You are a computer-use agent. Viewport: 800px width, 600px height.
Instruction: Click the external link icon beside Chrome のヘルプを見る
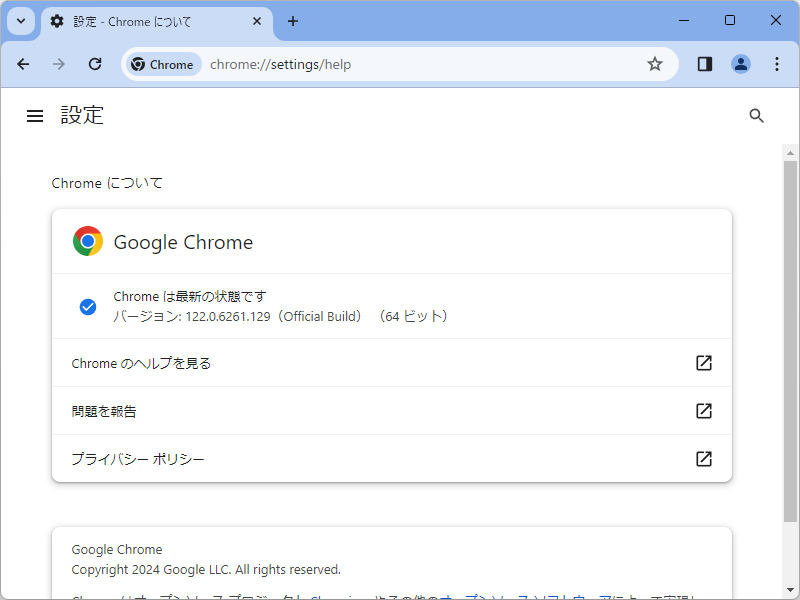(703, 363)
